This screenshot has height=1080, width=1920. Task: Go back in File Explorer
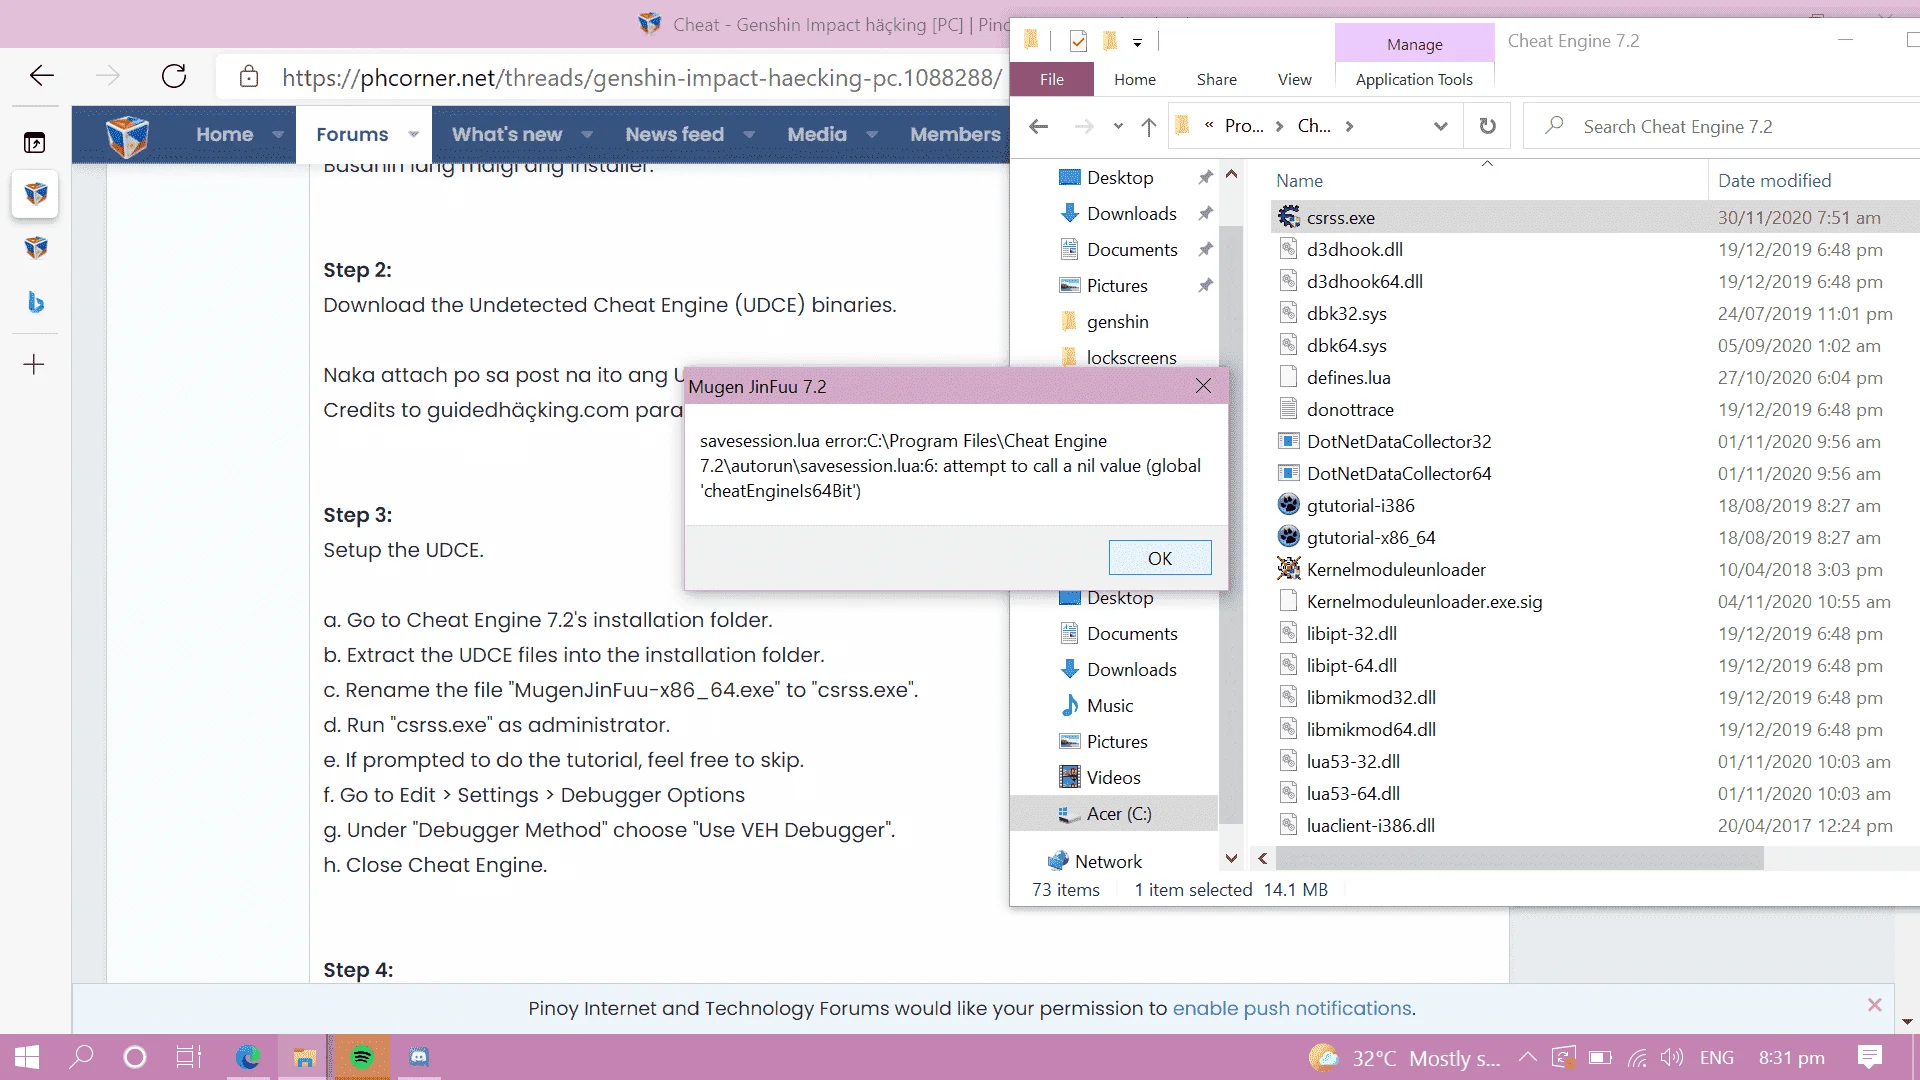[x=1039, y=126]
